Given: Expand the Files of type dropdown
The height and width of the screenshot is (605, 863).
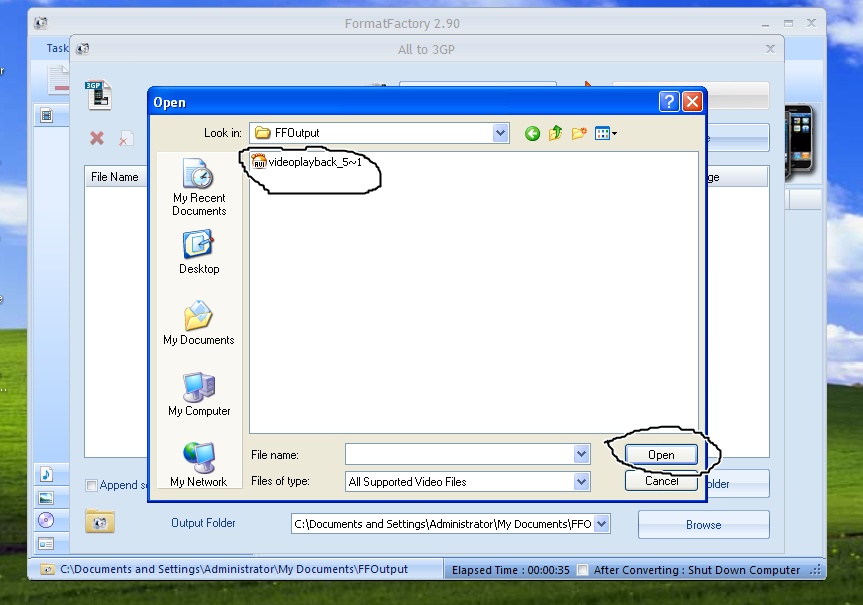Looking at the screenshot, I should [581, 482].
